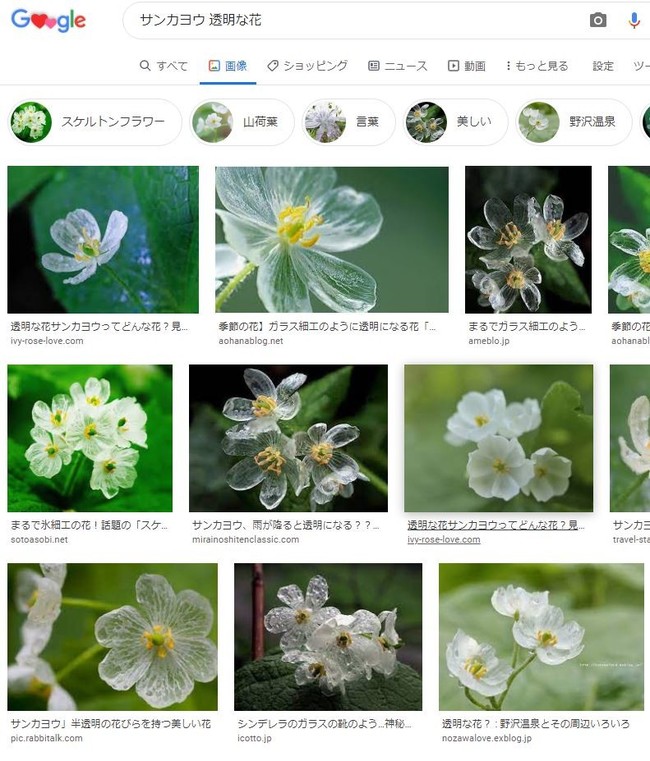This screenshot has width=650, height=761.
Task: Open the mirainoshitenclassic.com flower image
Action: click(288, 438)
